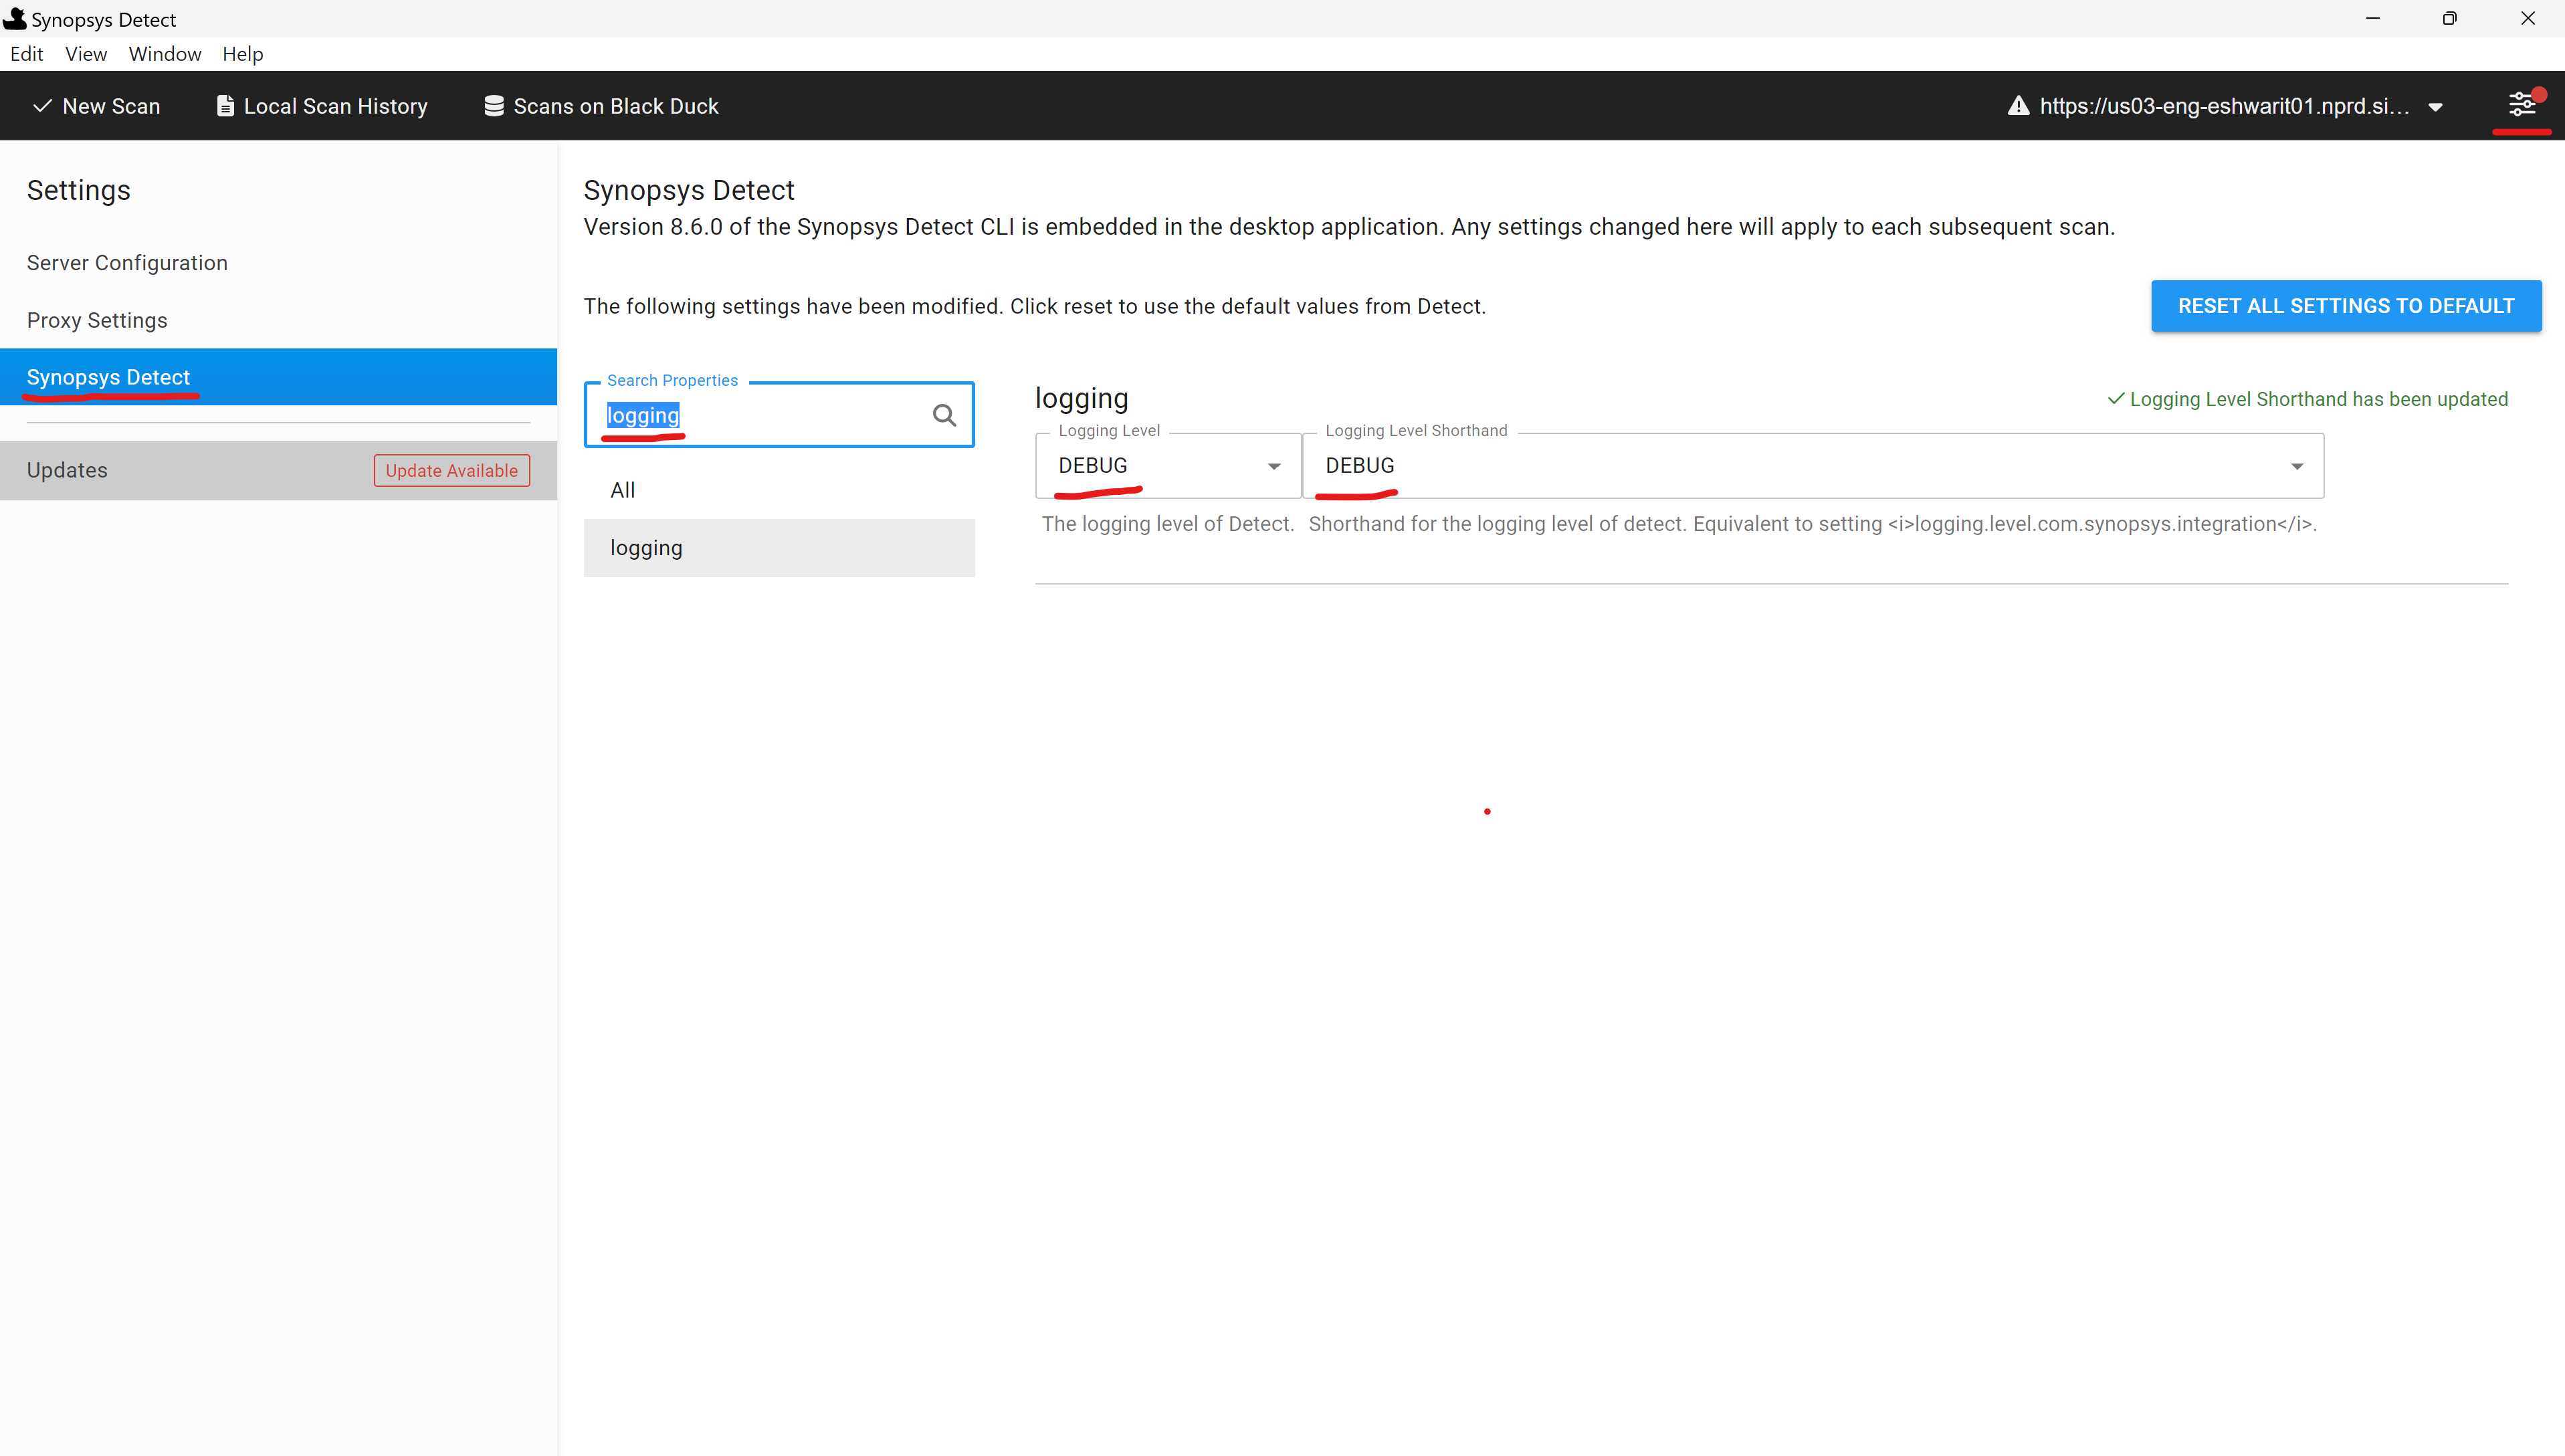The width and height of the screenshot is (2565, 1456).
Task: Open the Window menu
Action: [x=165, y=54]
